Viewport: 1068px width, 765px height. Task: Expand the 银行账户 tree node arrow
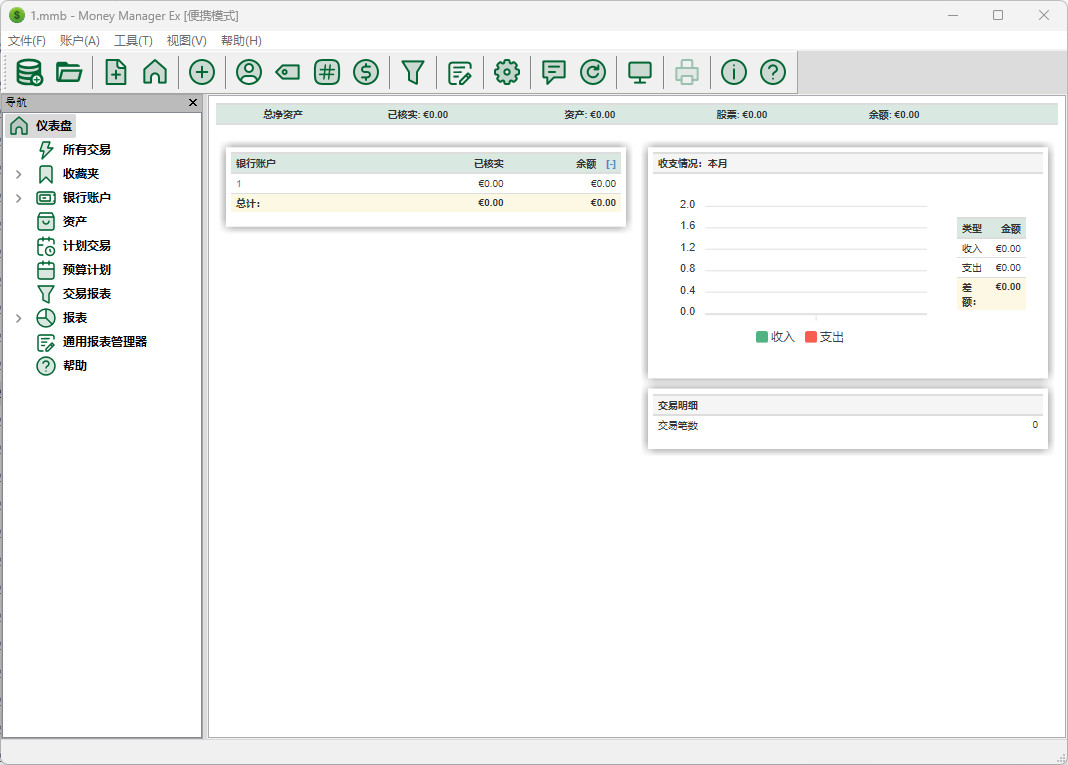pyautogui.click(x=18, y=198)
